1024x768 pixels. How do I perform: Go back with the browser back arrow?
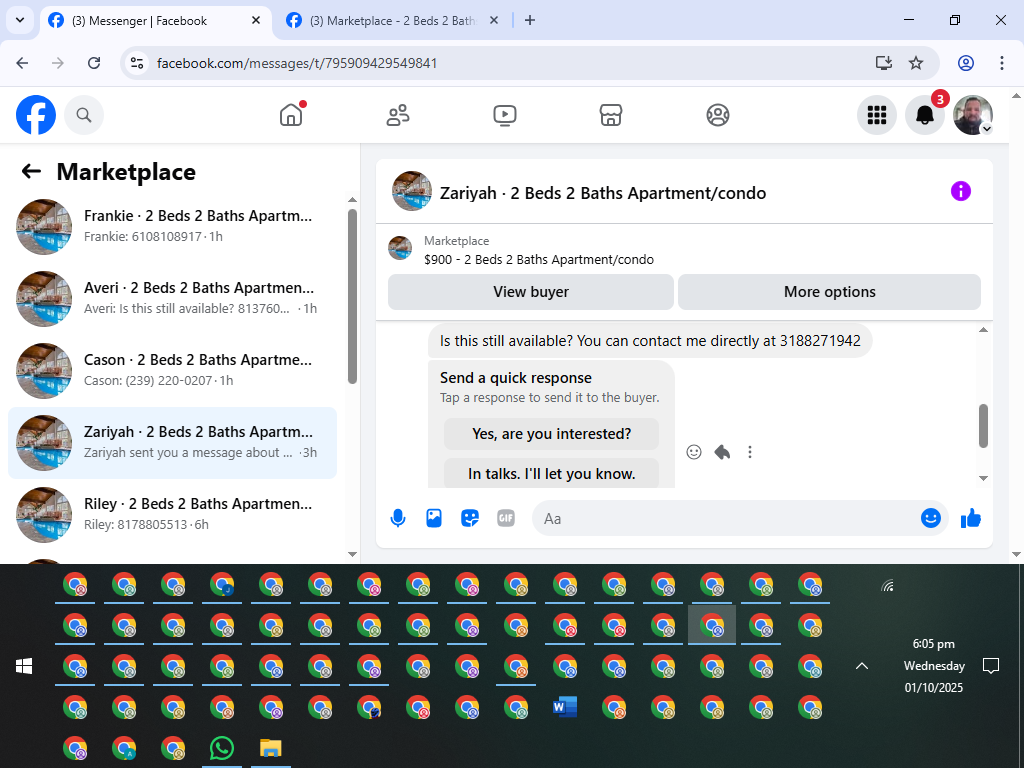coord(22,63)
